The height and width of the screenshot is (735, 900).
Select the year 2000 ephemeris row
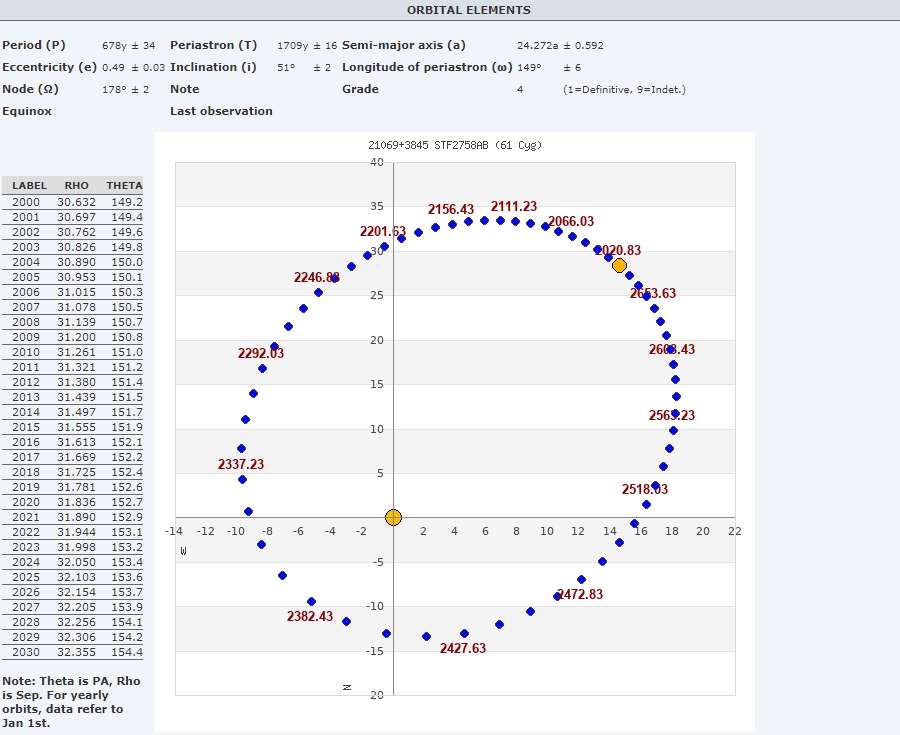tap(72, 201)
